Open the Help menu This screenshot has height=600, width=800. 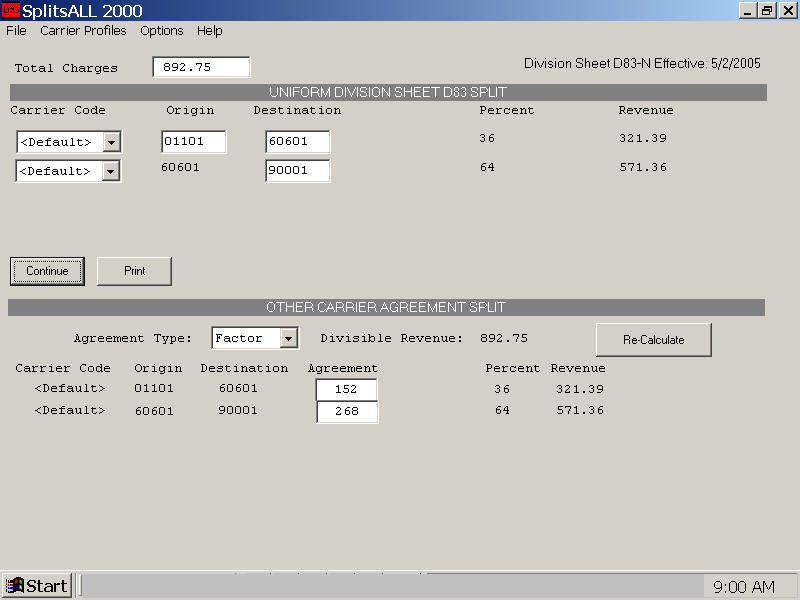[x=209, y=31]
